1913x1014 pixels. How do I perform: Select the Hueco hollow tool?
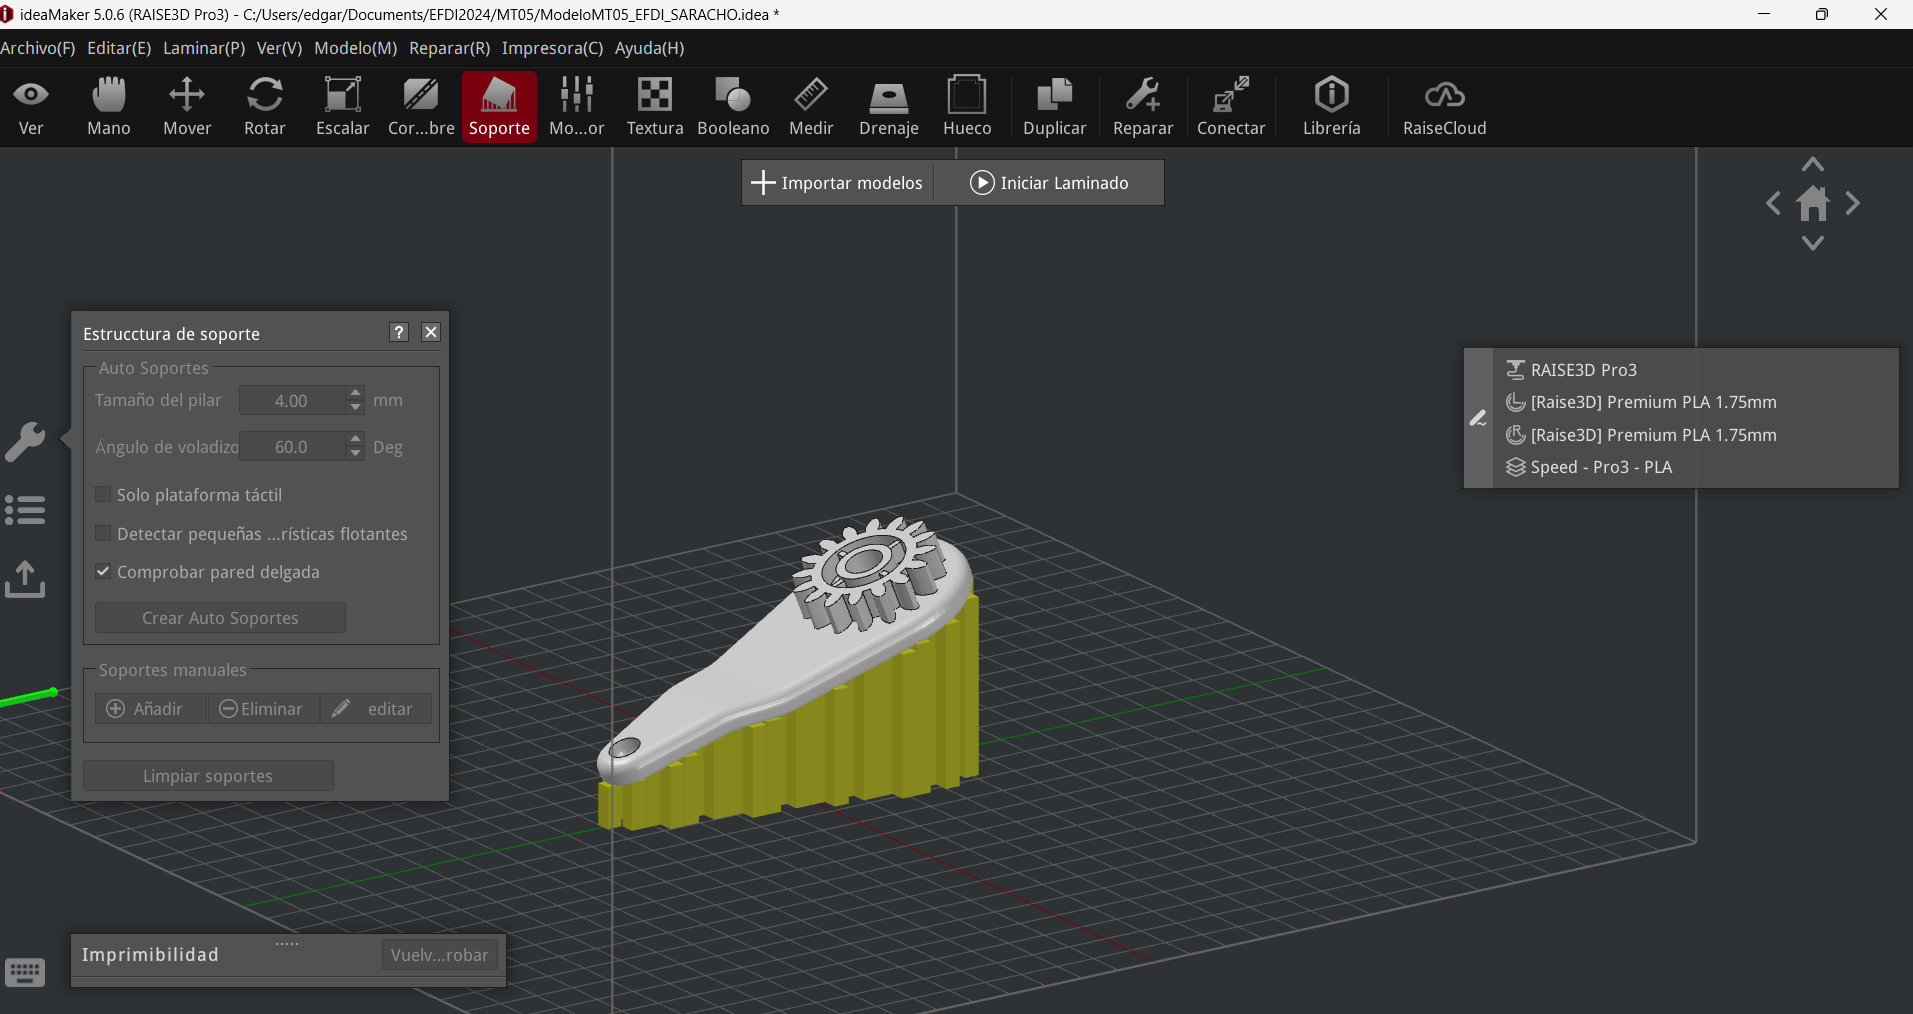[x=967, y=107]
